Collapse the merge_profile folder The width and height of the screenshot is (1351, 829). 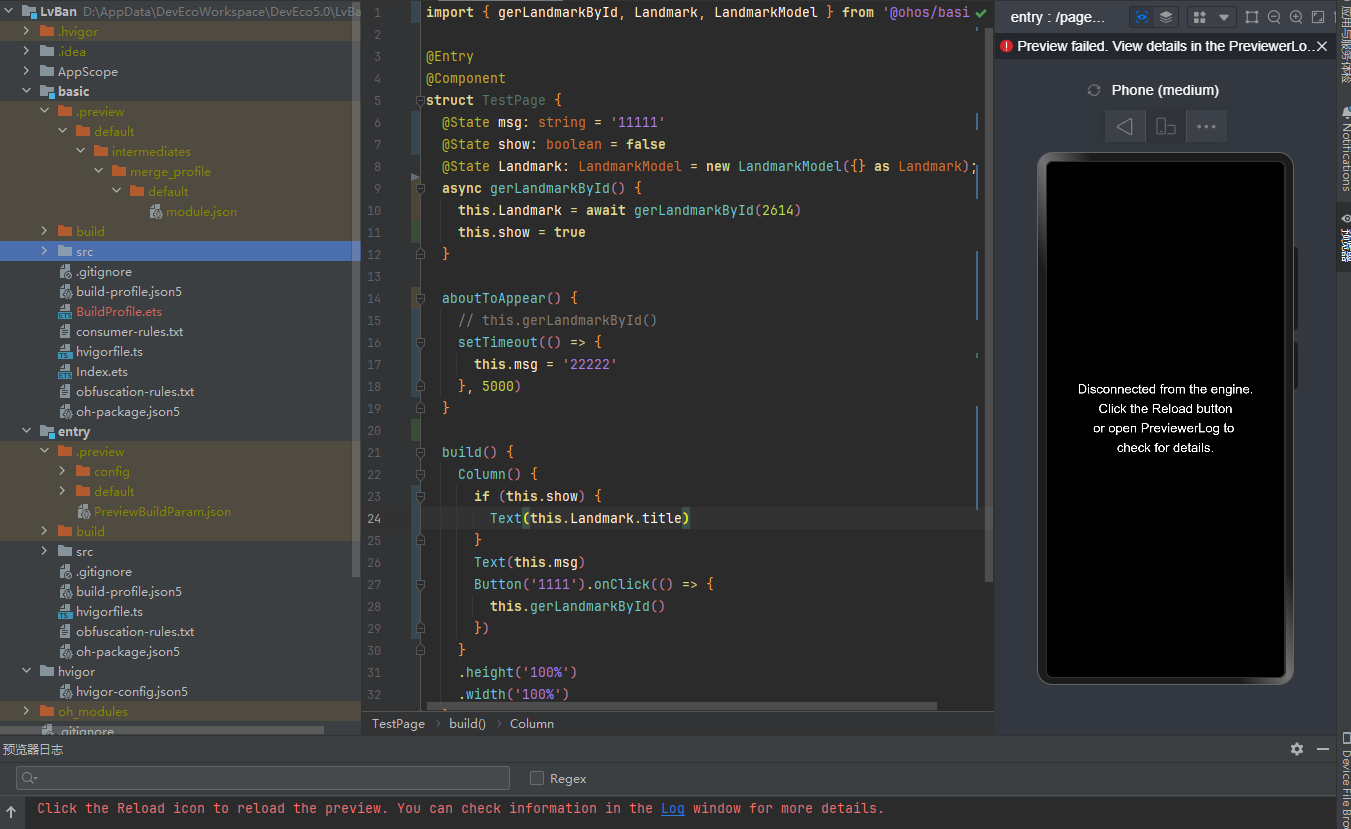click(x=99, y=171)
